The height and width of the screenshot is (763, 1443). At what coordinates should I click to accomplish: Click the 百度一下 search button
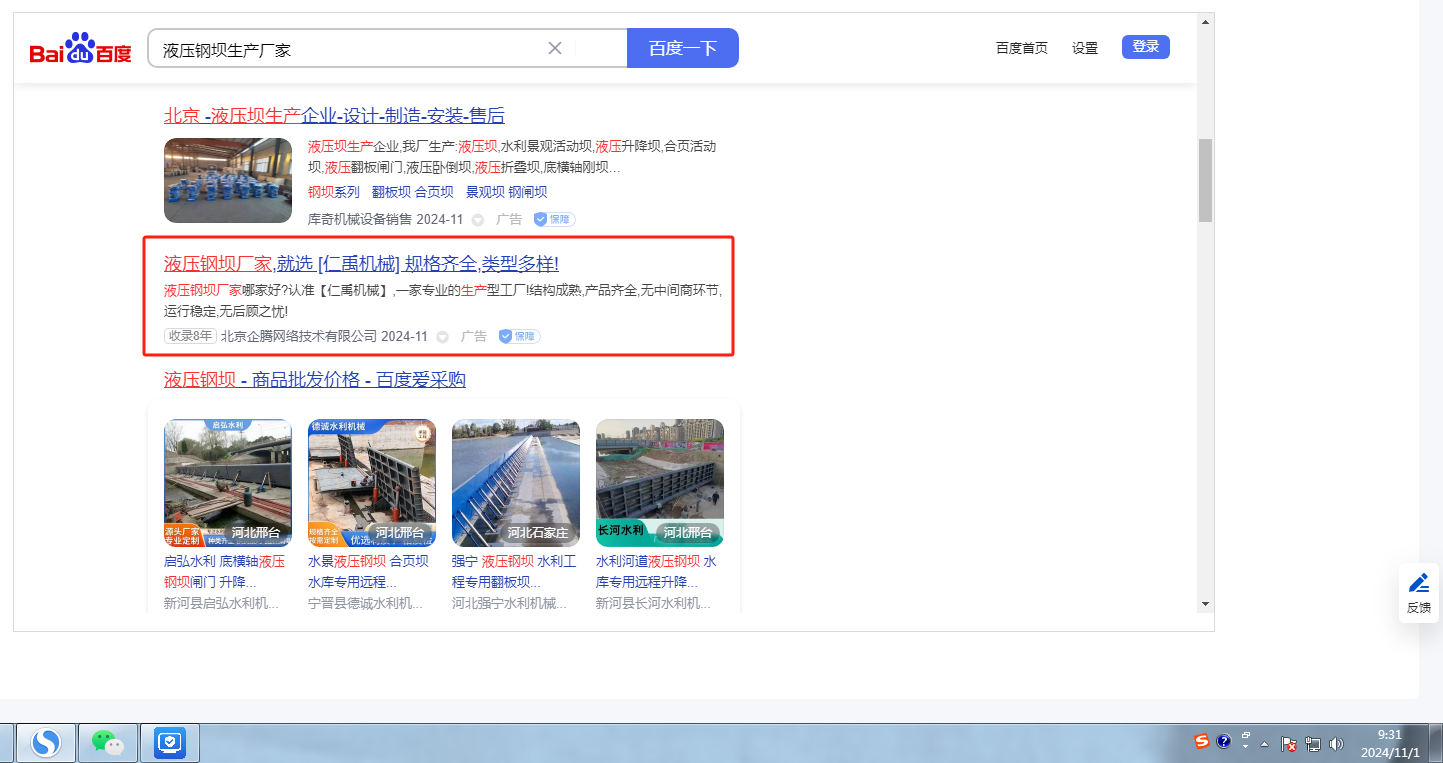683,48
